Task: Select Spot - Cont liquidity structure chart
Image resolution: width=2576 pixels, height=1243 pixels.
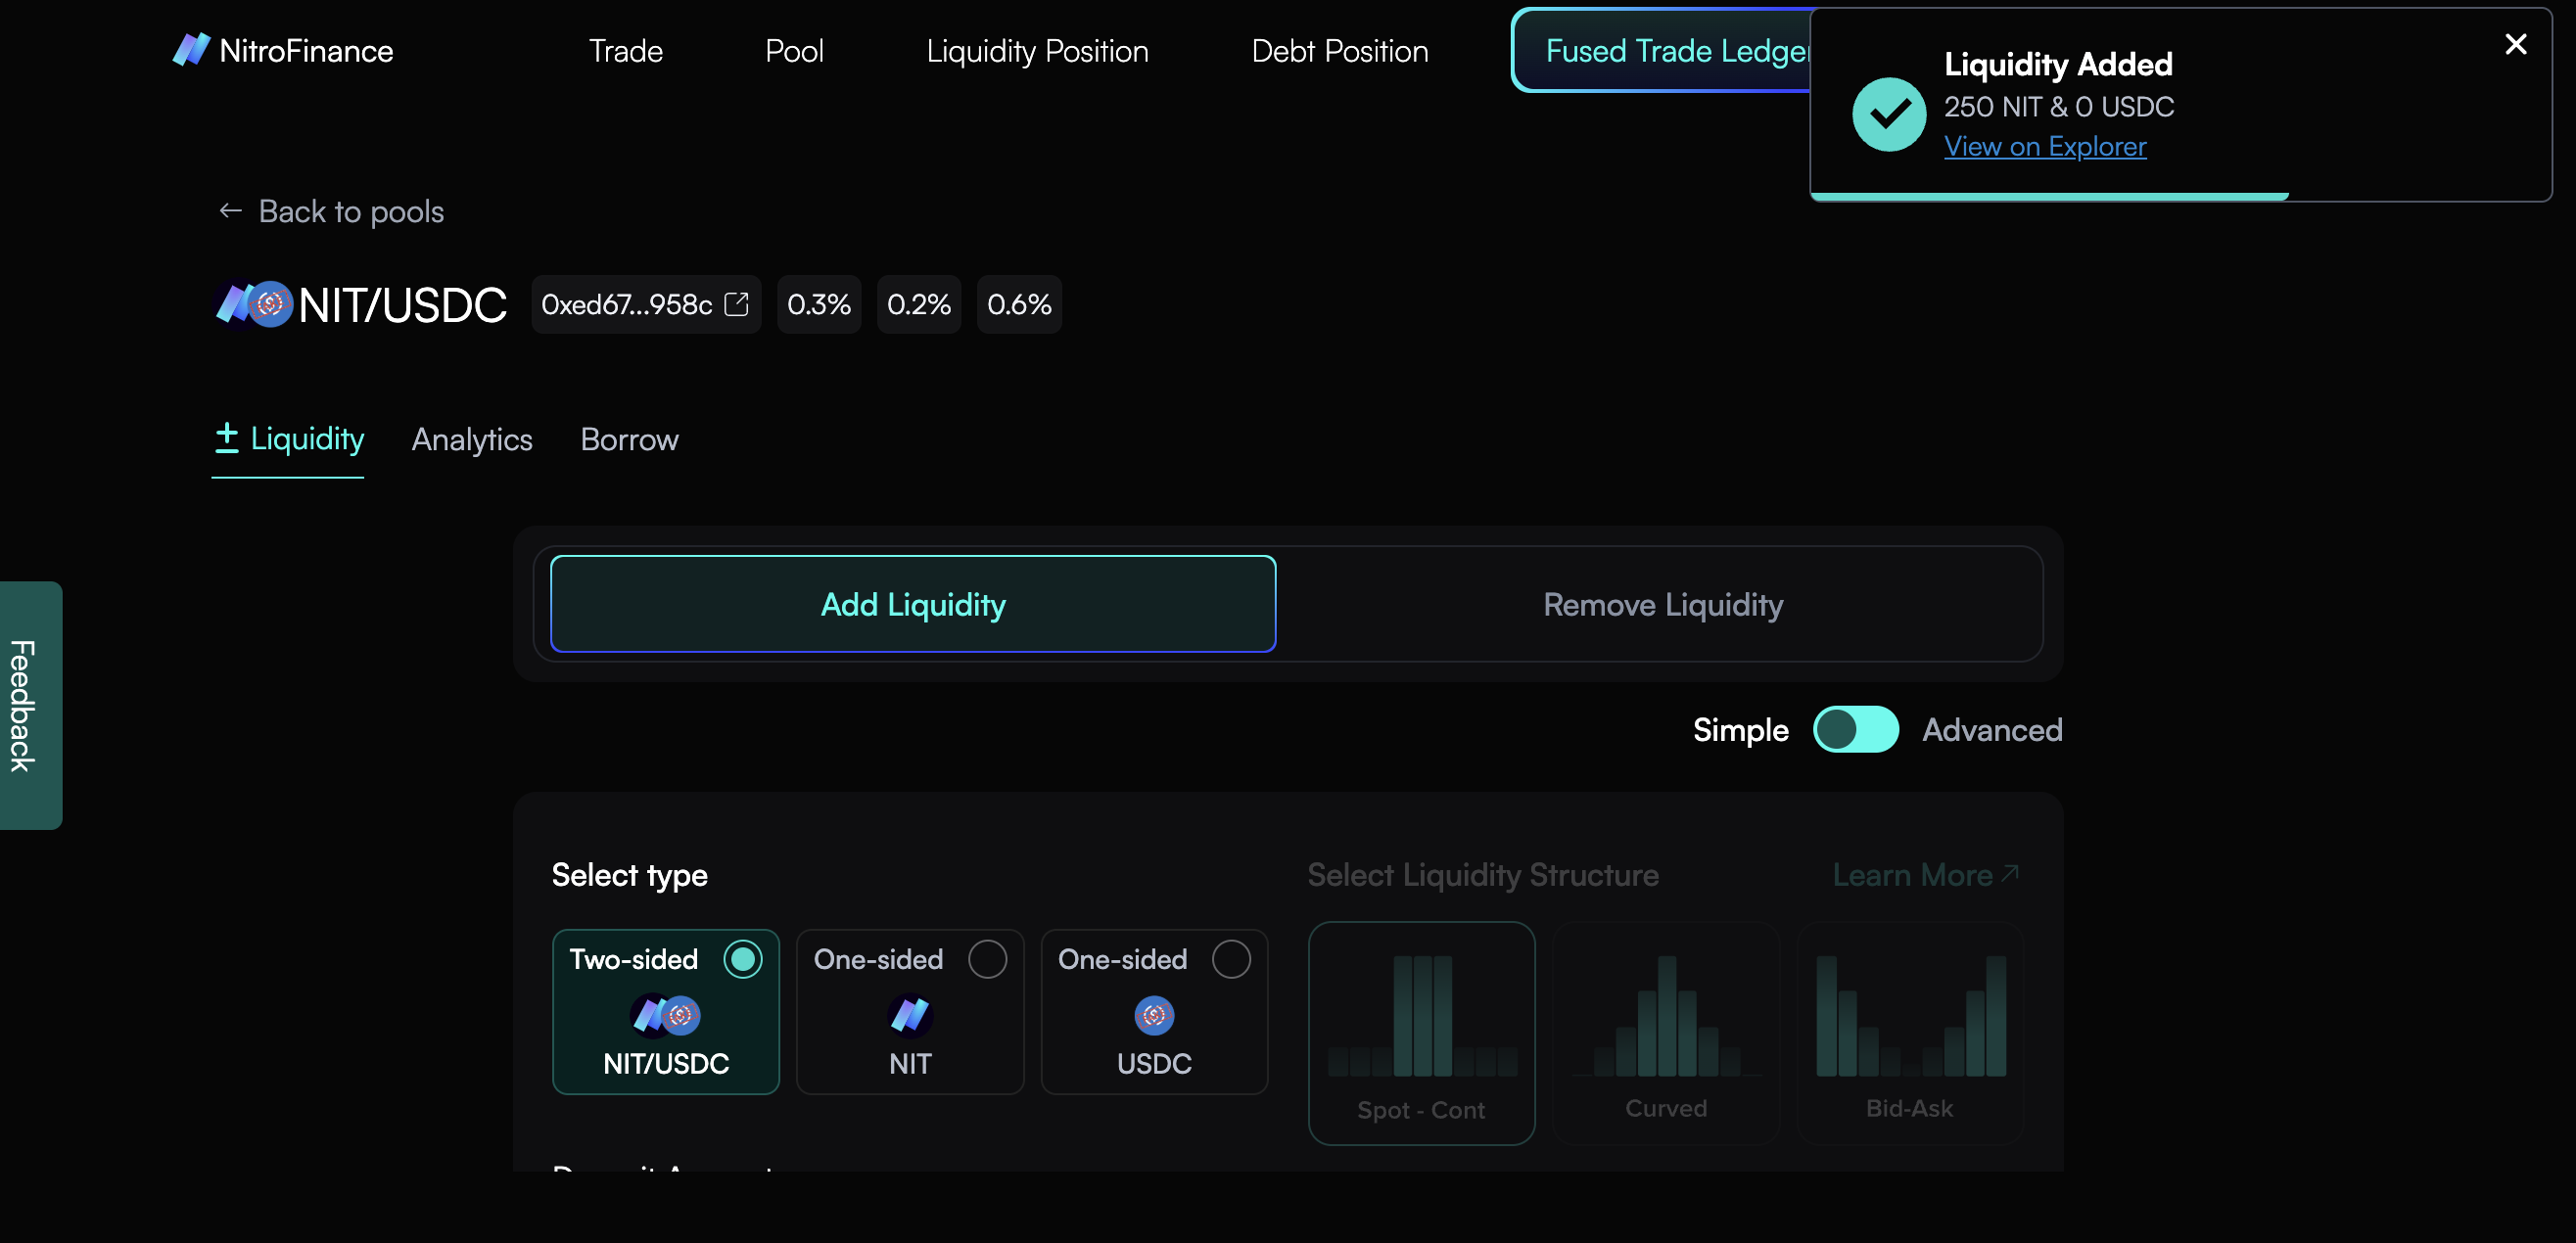Action: pyautogui.click(x=1421, y=1032)
